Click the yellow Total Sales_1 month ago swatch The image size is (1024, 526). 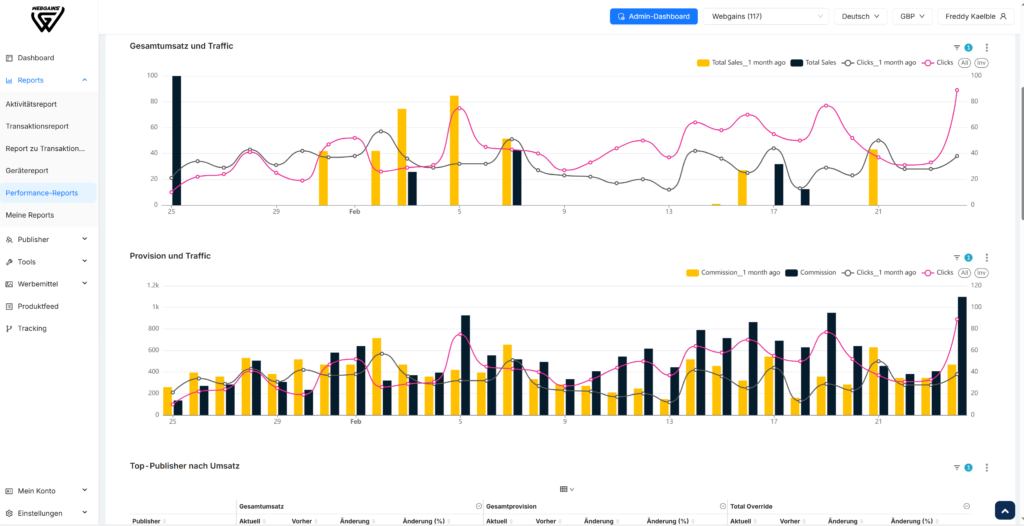pos(703,63)
